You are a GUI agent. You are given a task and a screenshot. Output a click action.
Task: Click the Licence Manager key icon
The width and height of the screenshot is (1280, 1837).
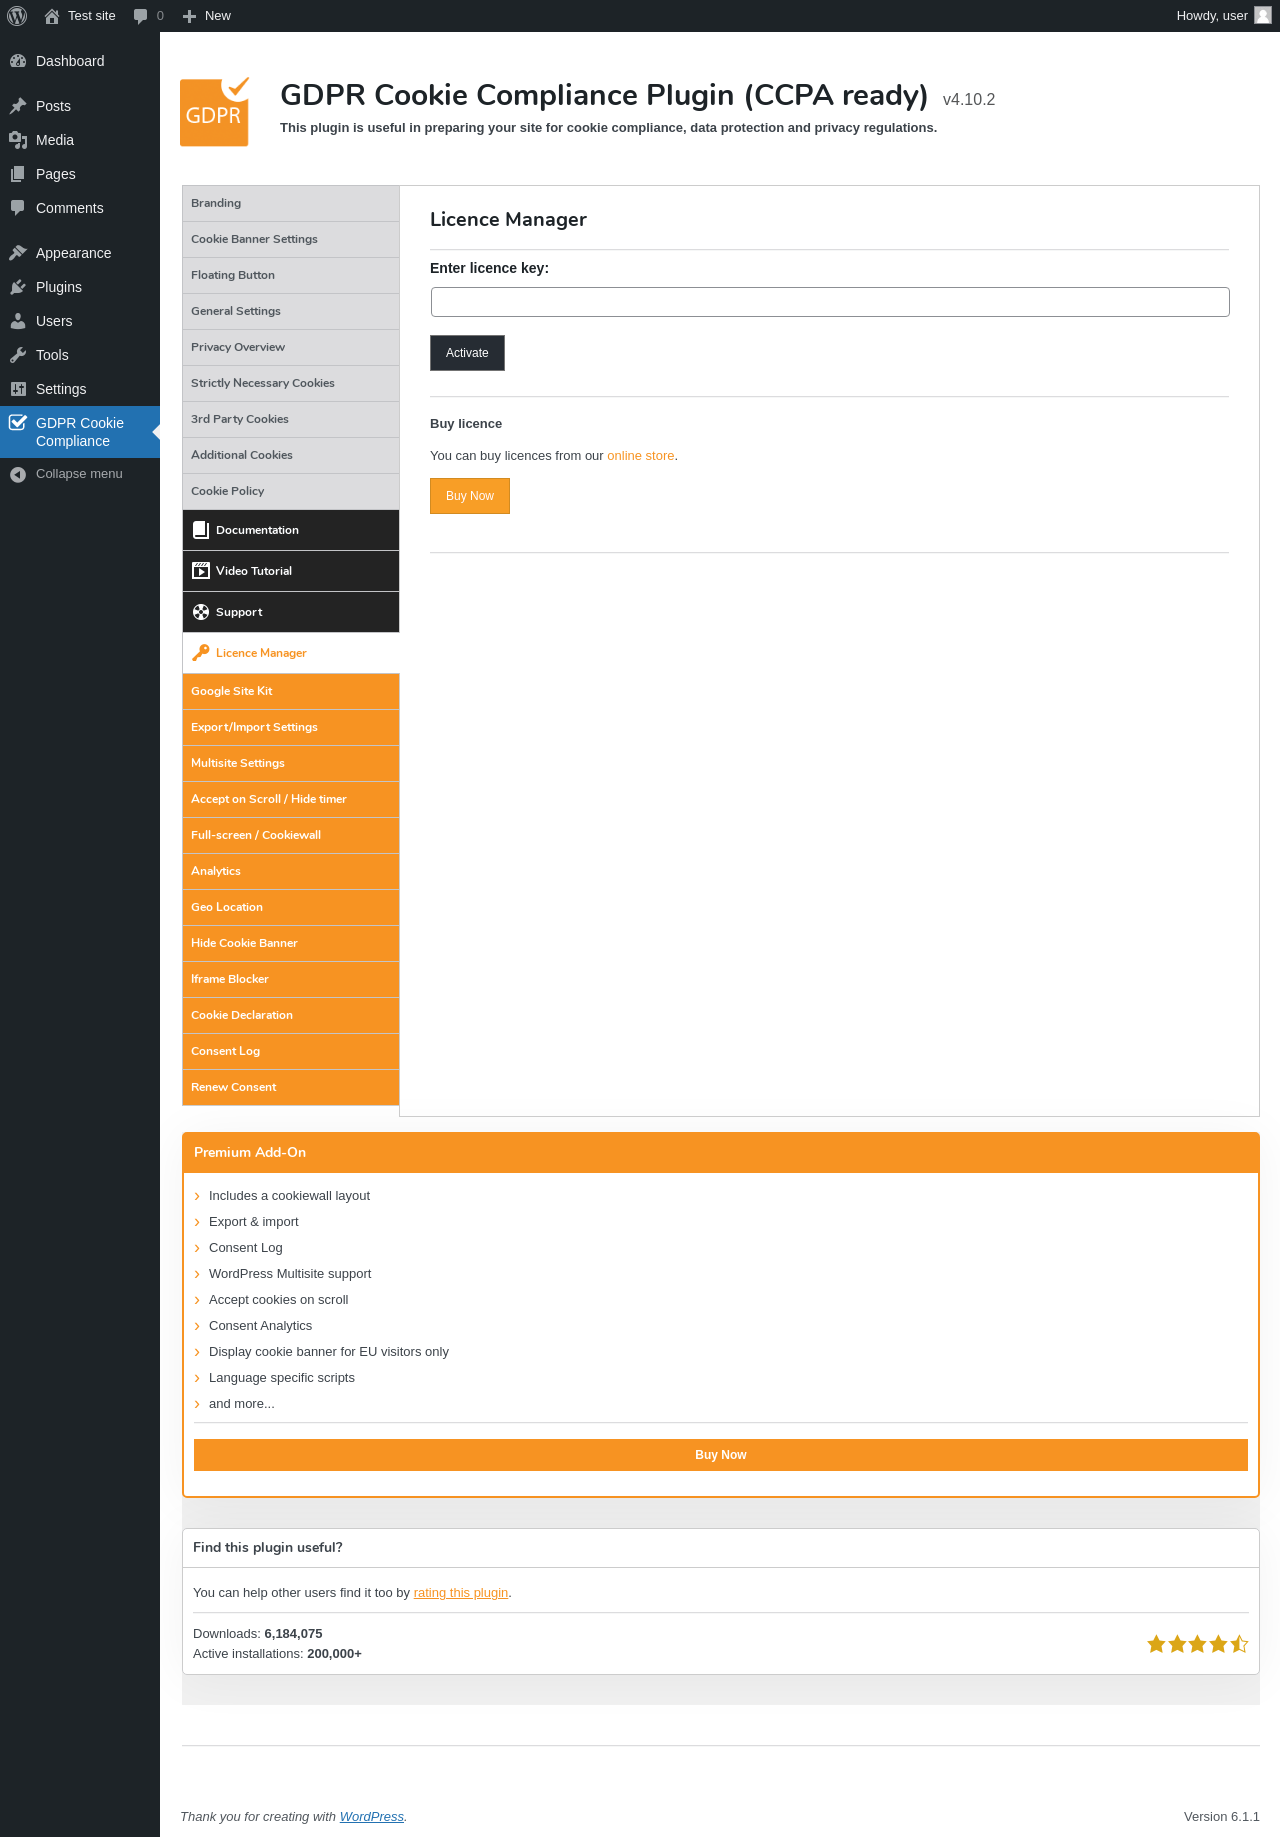(x=201, y=653)
